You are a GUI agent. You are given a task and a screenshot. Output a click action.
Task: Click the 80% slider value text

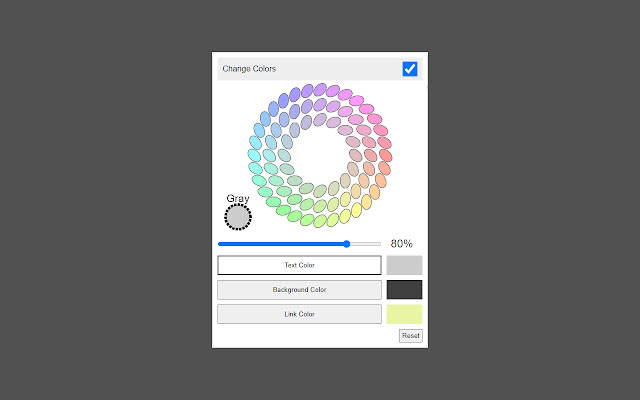point(402,244)
